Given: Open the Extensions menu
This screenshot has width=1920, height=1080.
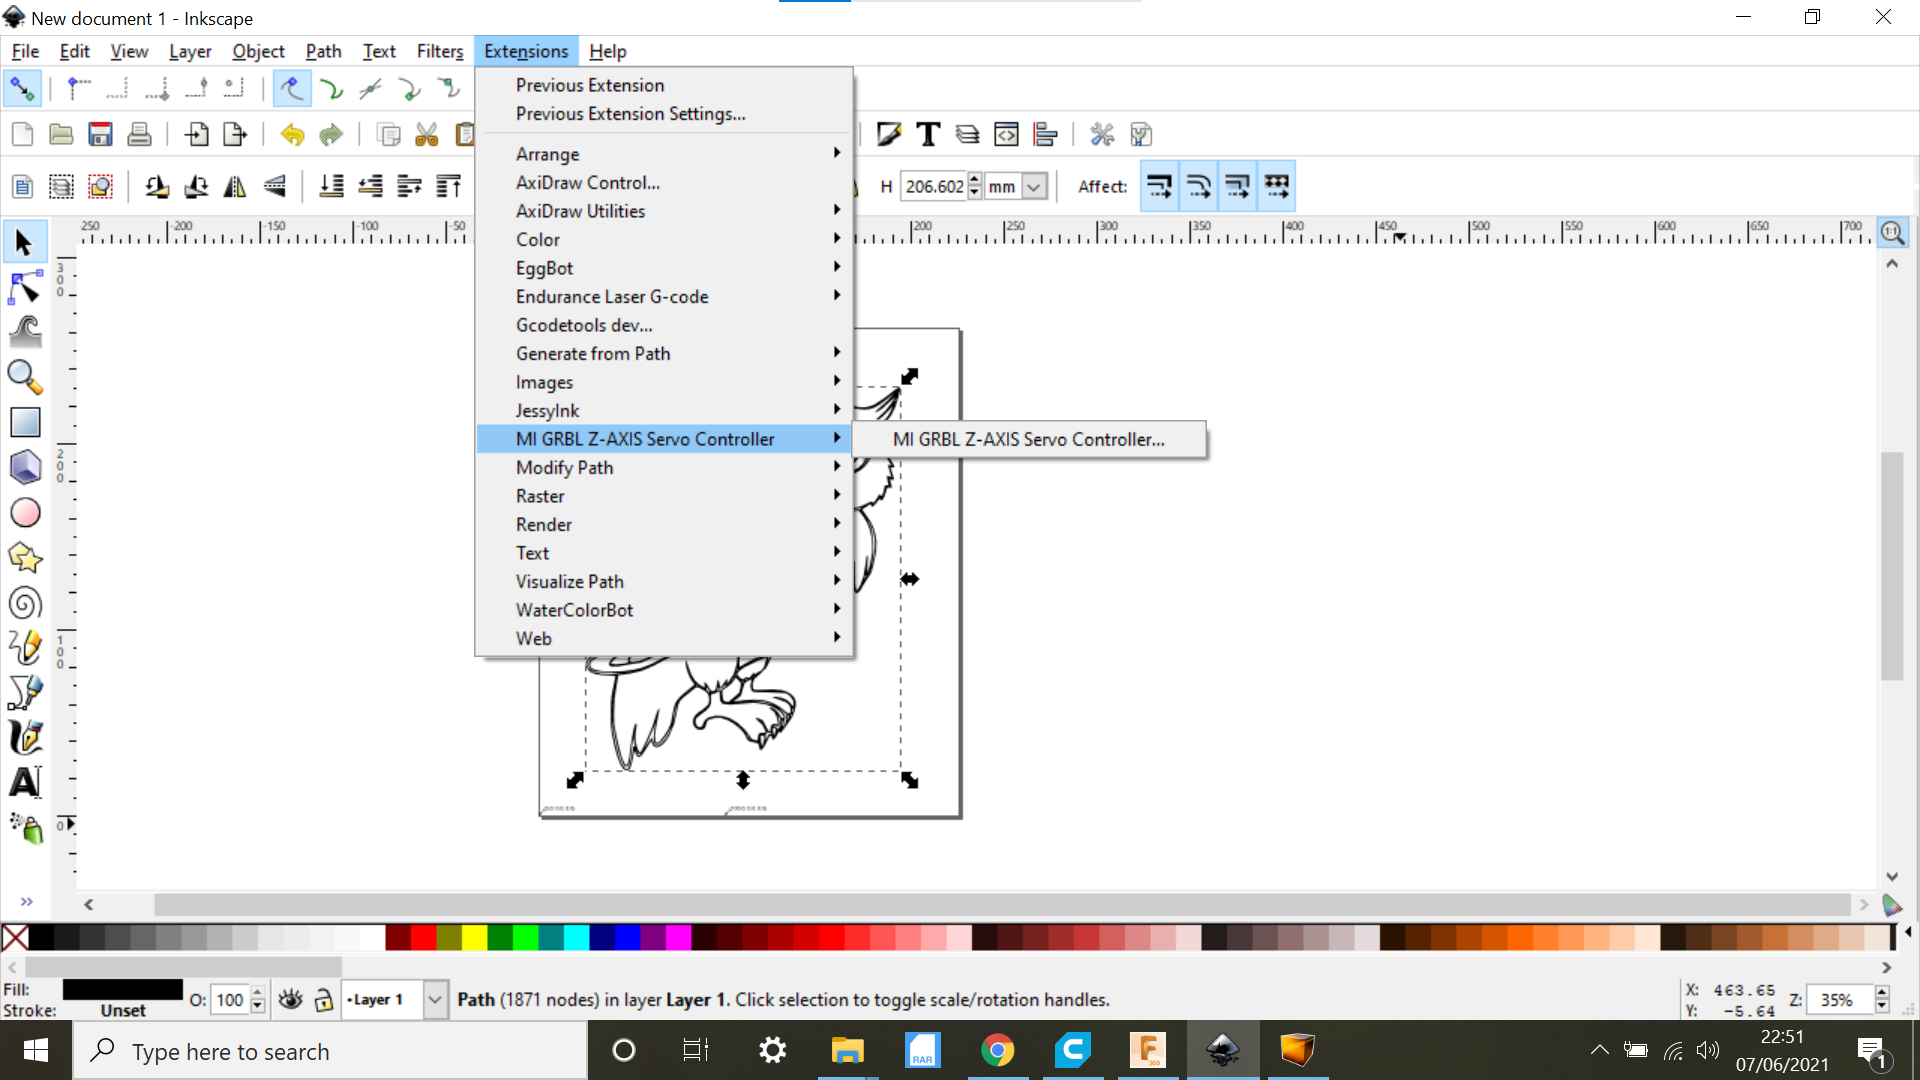Looking at the screenshot, I should click(x=525, y=50).
